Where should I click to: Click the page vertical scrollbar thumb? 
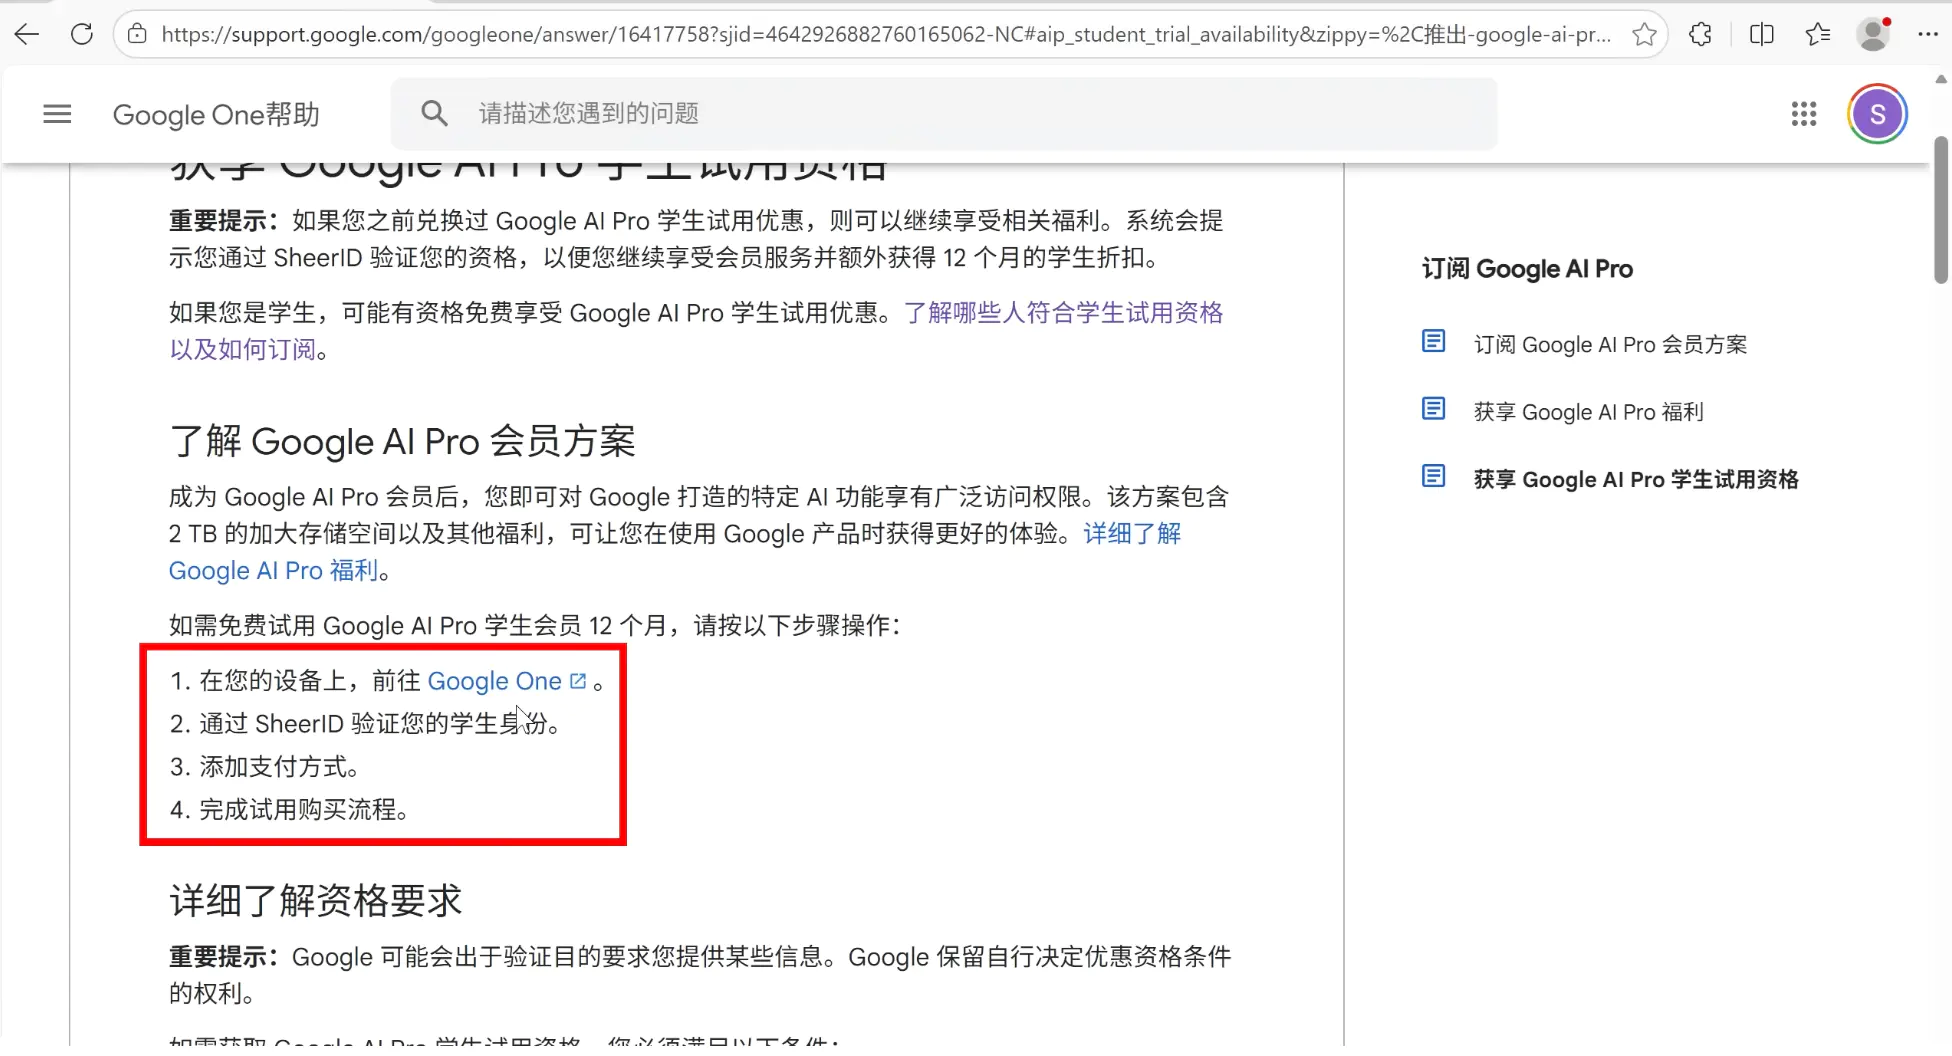(1940, 210)
